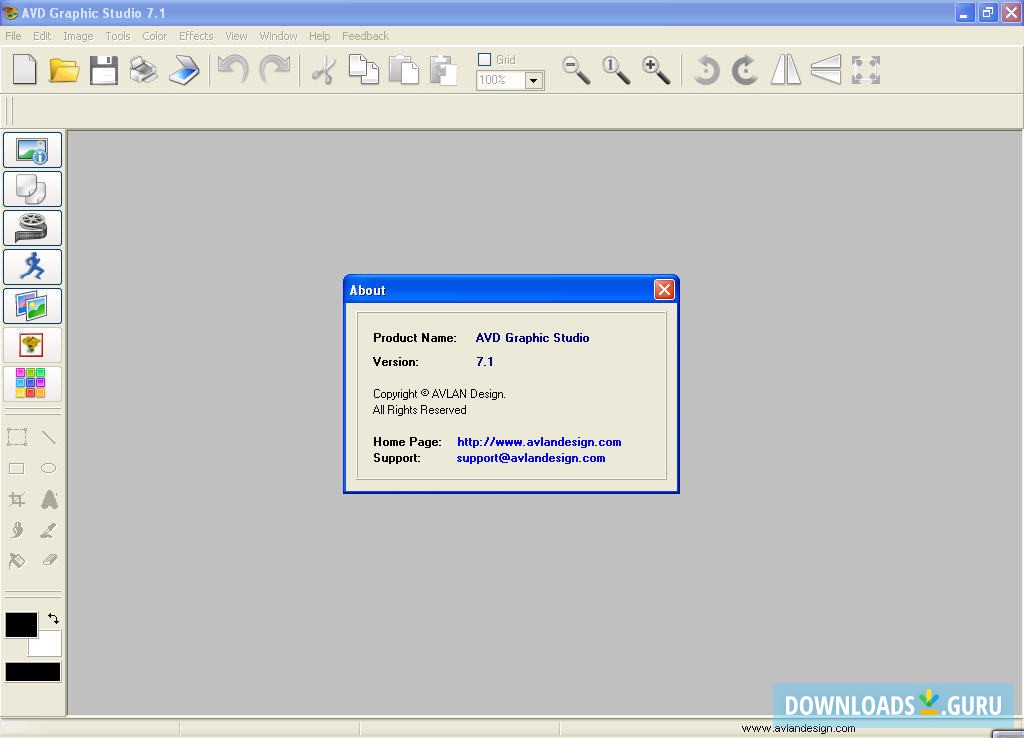Click the rotate left icon
1024x738 pixels.
[x=705, y=70]
